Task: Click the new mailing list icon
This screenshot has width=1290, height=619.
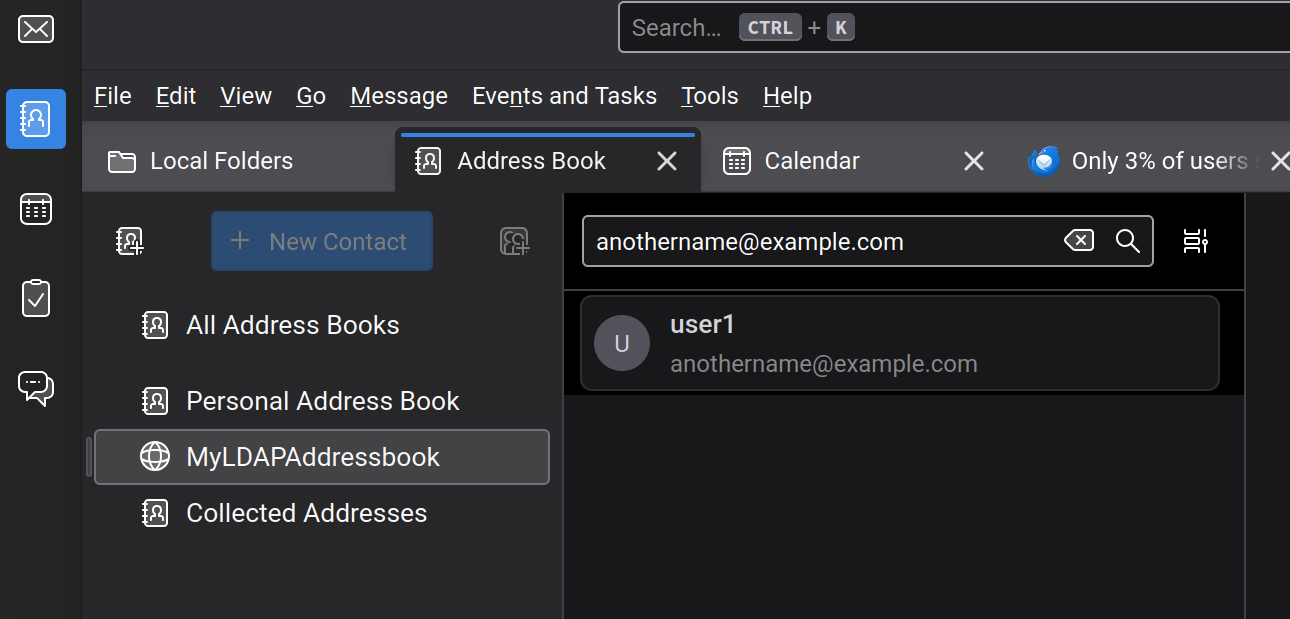Action: click(514, 241)
